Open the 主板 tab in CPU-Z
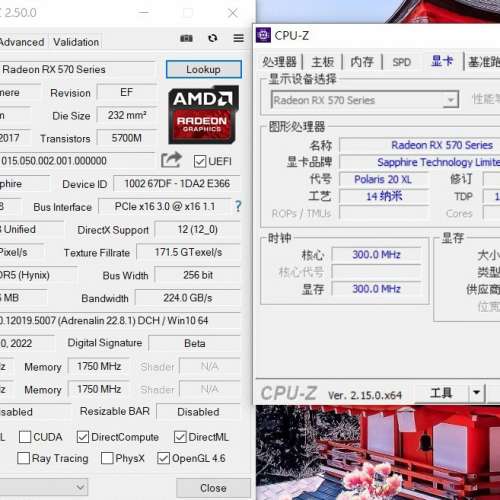Screen dimensions: 500x500 click(323, 62)
